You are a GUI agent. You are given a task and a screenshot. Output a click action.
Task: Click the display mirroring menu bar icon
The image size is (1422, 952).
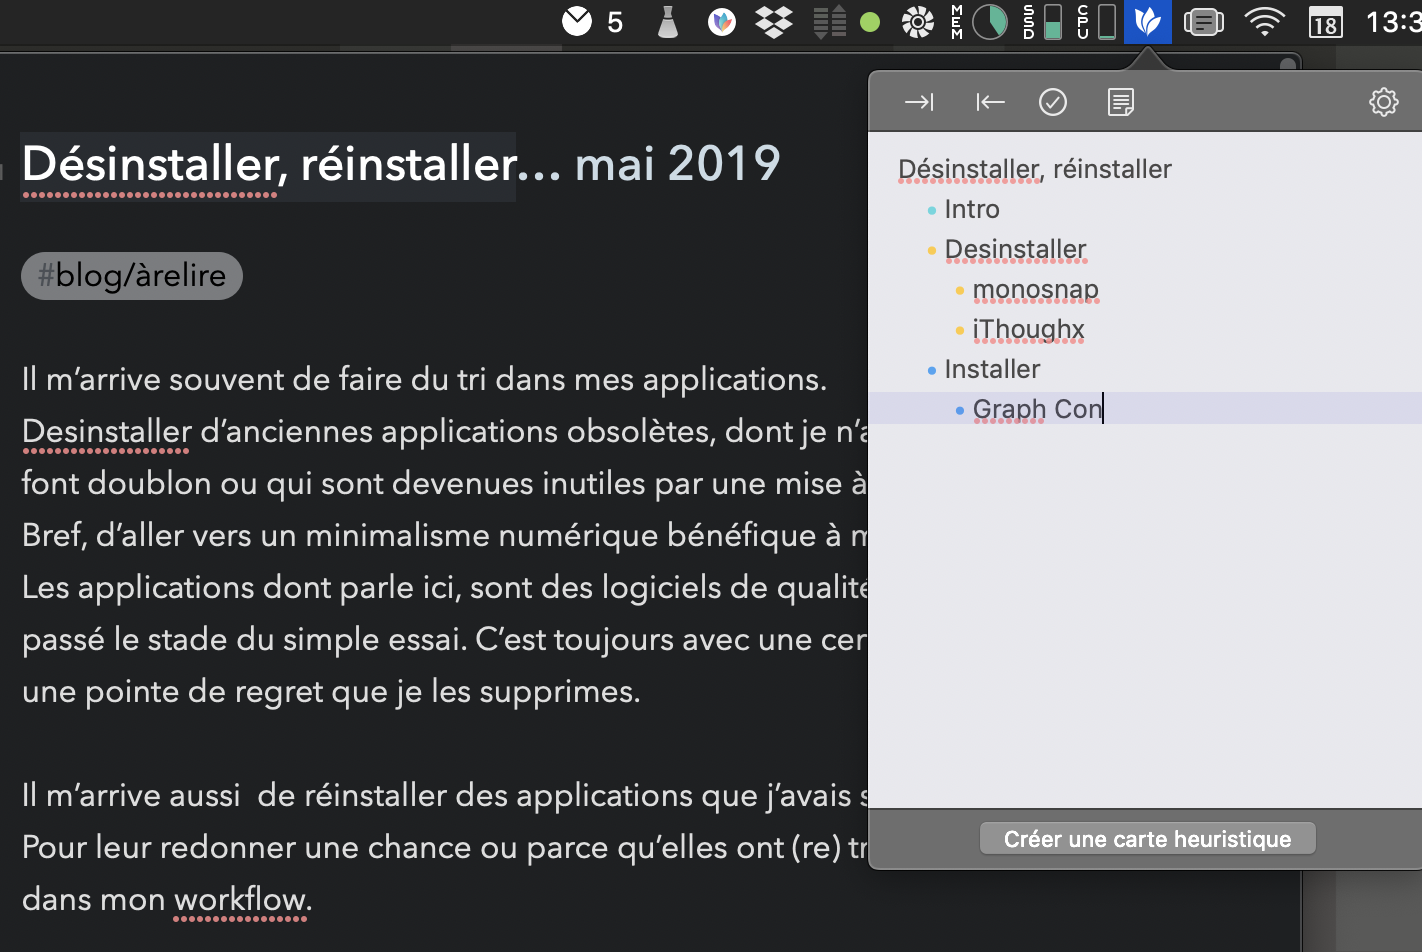point(1204,21)
